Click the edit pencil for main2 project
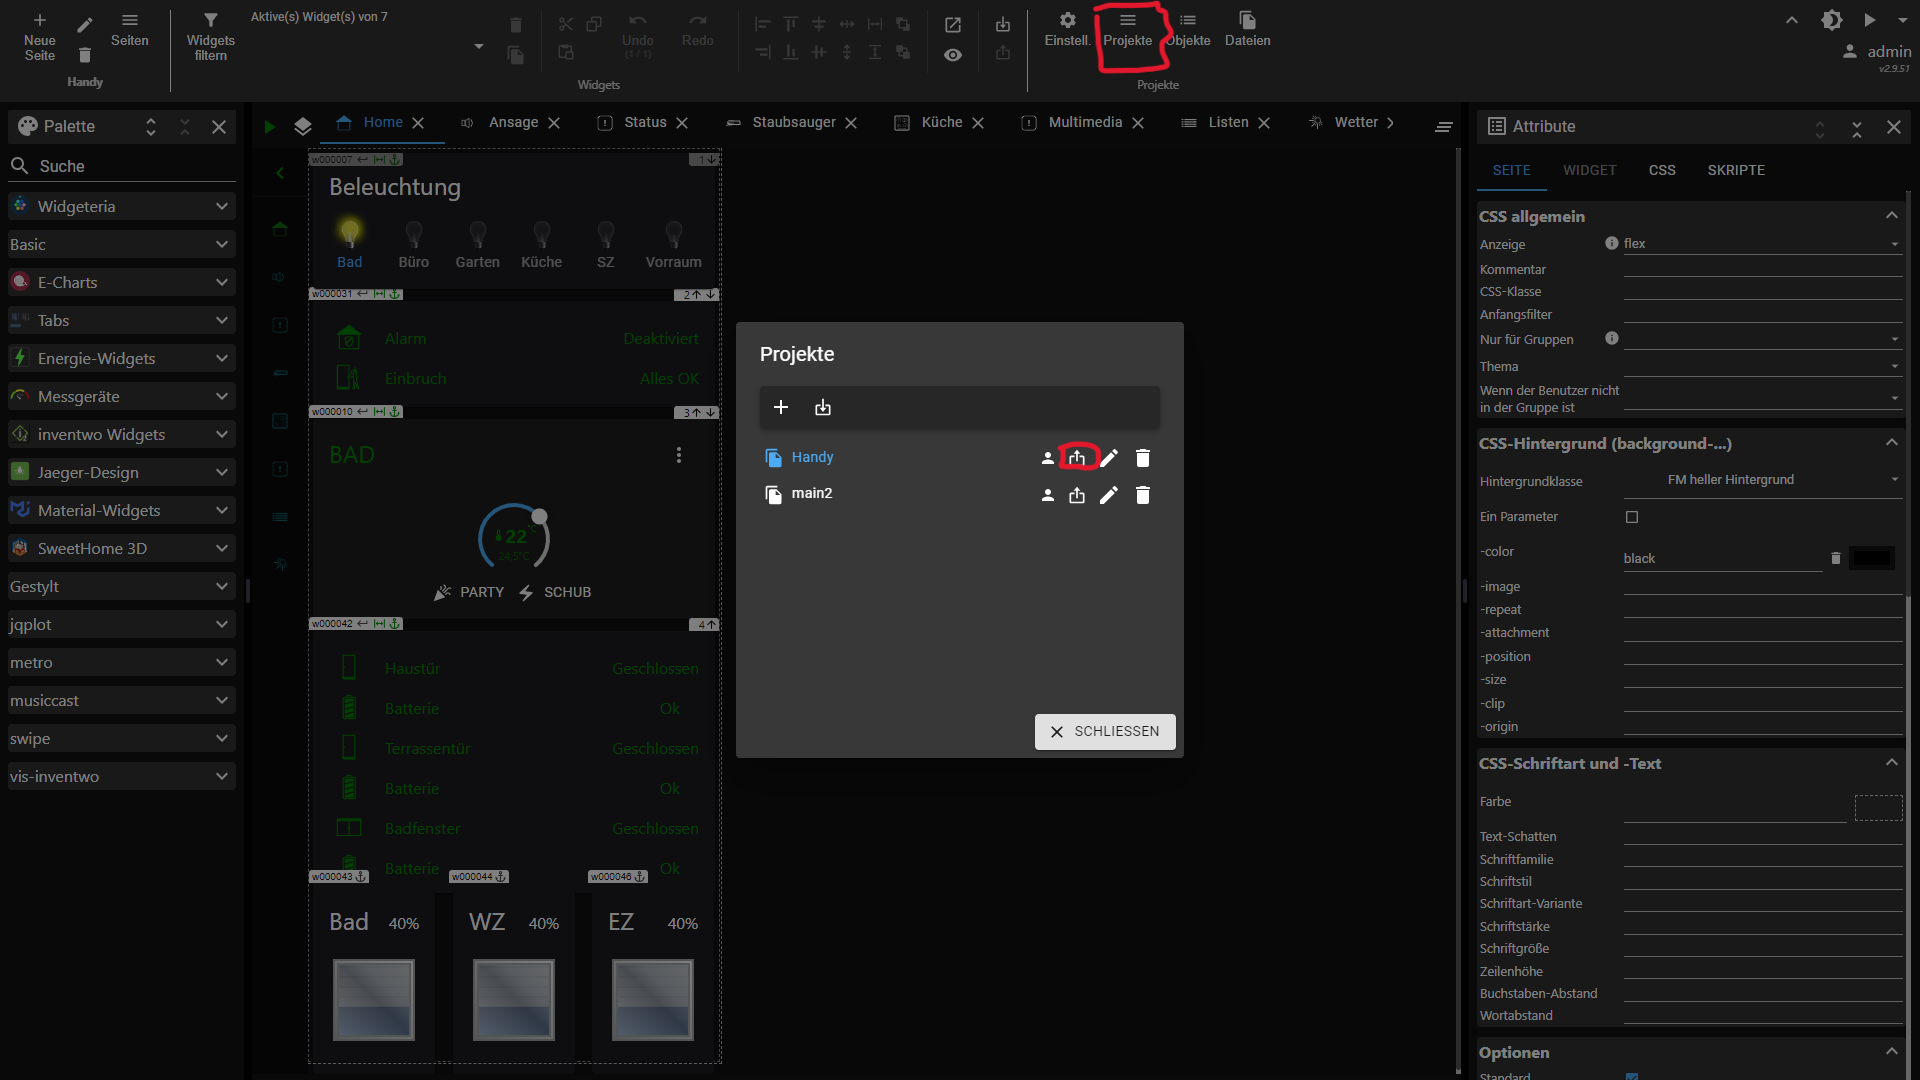1920x1080 pixels. pos(1109,495)
